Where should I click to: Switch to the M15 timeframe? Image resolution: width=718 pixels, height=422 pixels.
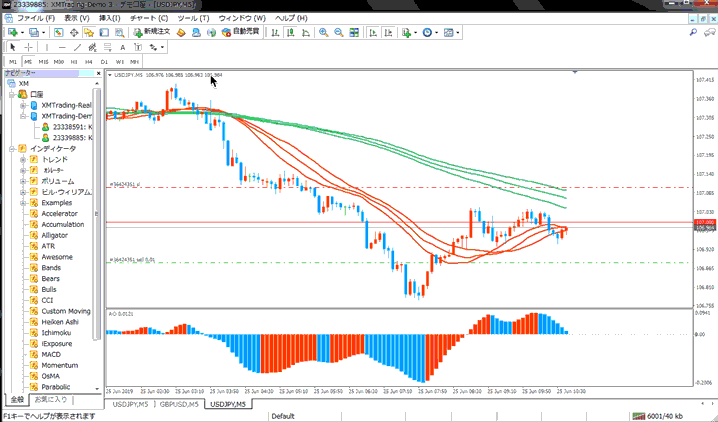[43, 62]
